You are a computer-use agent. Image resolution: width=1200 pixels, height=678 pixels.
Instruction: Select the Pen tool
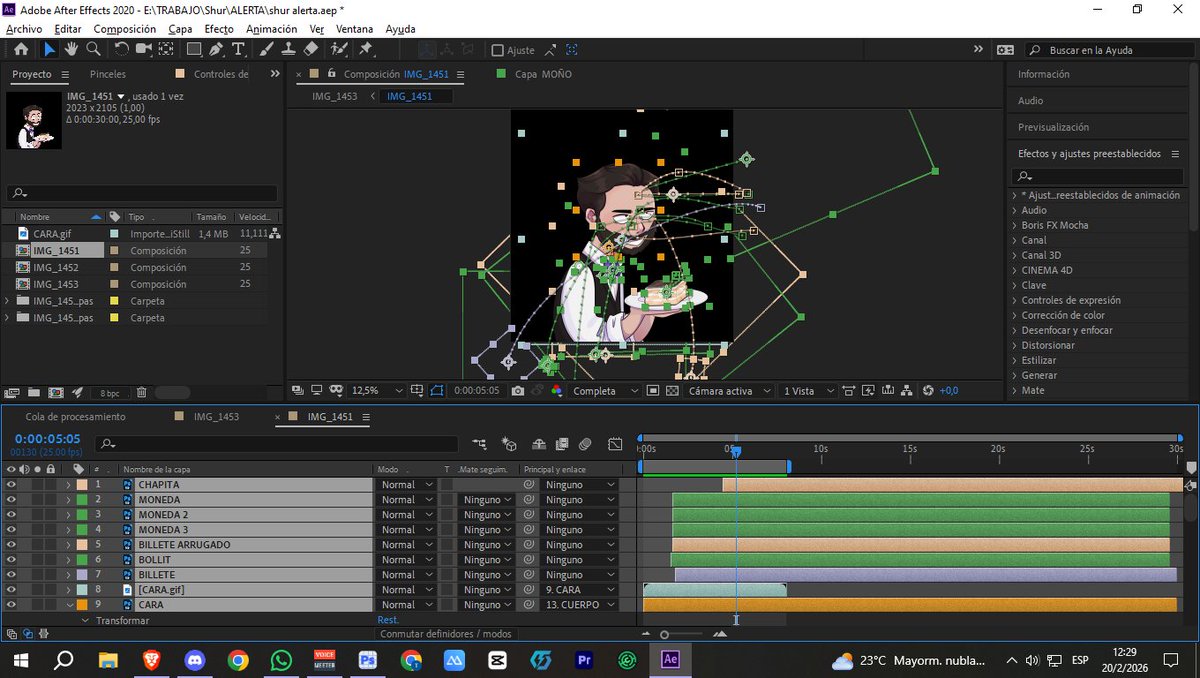point(216,49)
